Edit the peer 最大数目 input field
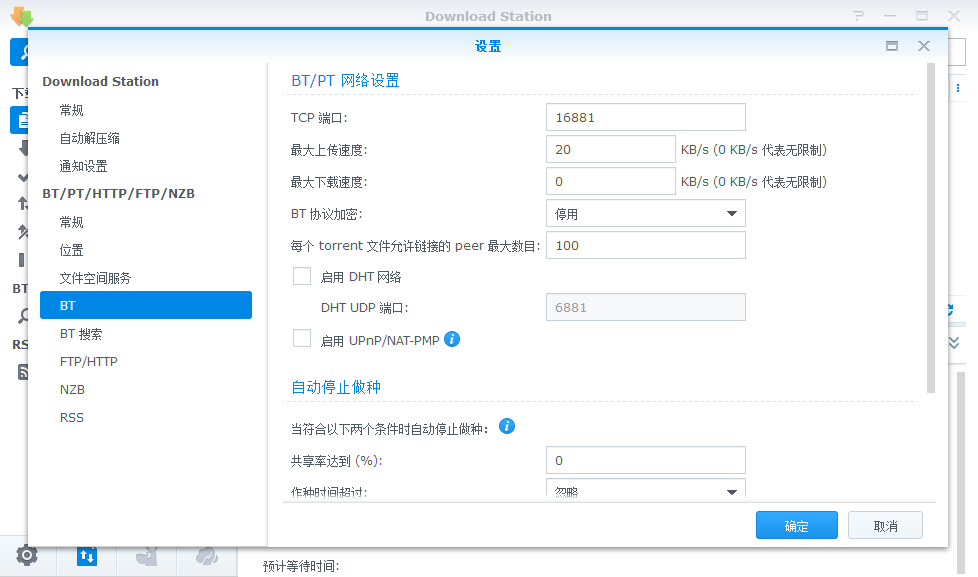978x577 pixels. 646,245
